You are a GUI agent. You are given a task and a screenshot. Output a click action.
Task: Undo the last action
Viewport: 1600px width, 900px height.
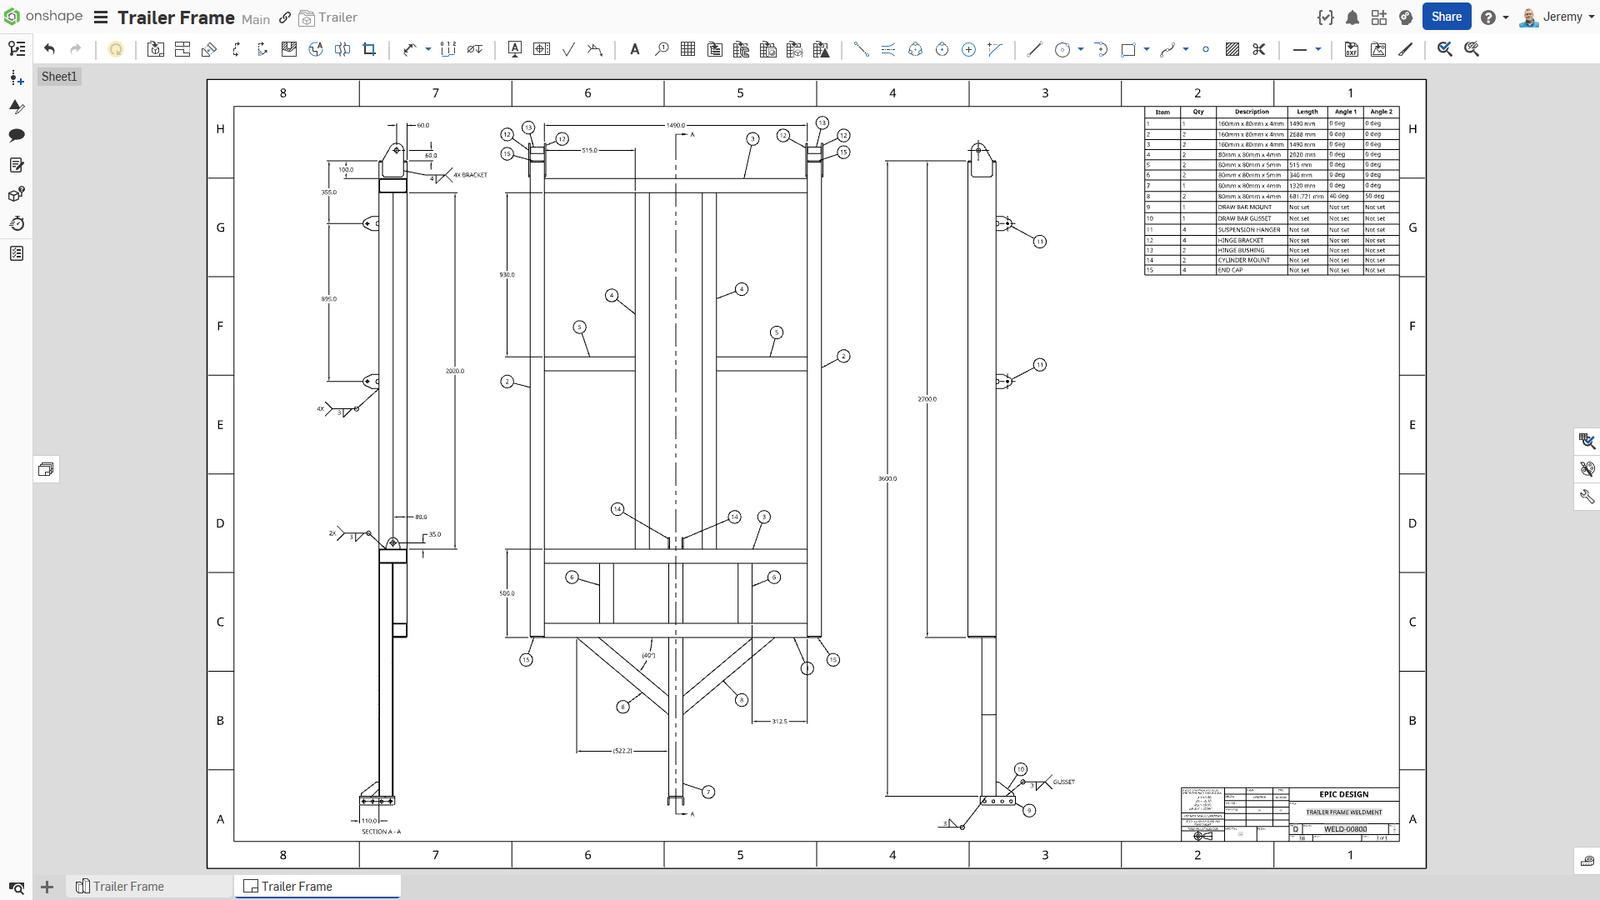49,48
